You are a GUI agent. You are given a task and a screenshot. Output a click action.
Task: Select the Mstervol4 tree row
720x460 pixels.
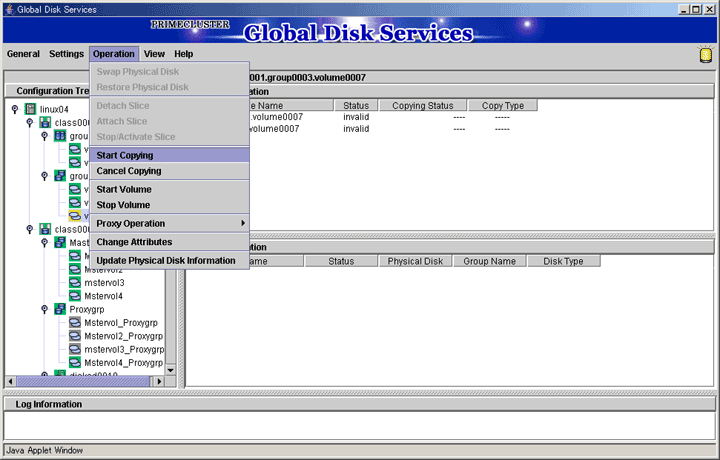coord(103,296)
